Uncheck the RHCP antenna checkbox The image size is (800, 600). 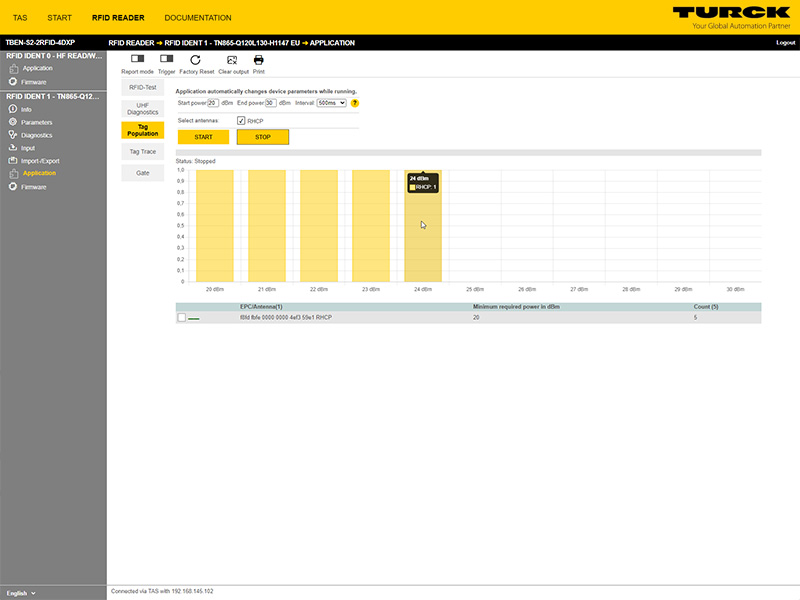coord(241,121)
